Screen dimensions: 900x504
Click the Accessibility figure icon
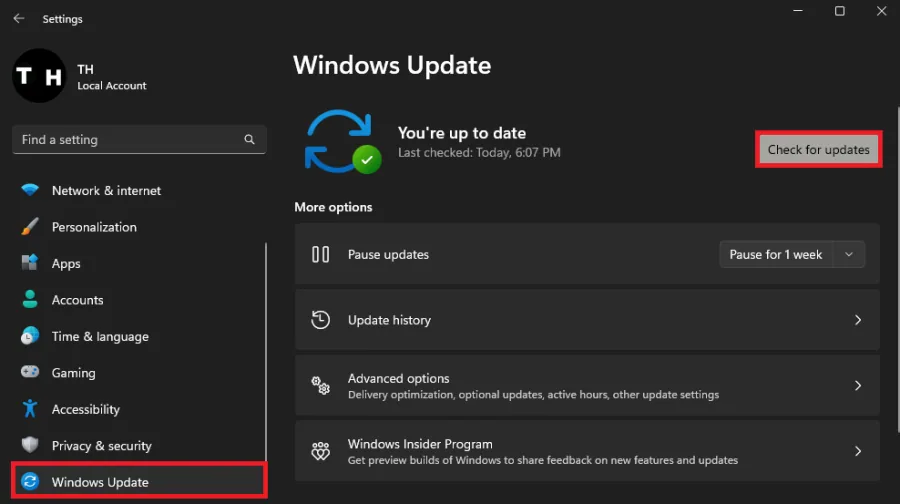click(x=30, y=408)
